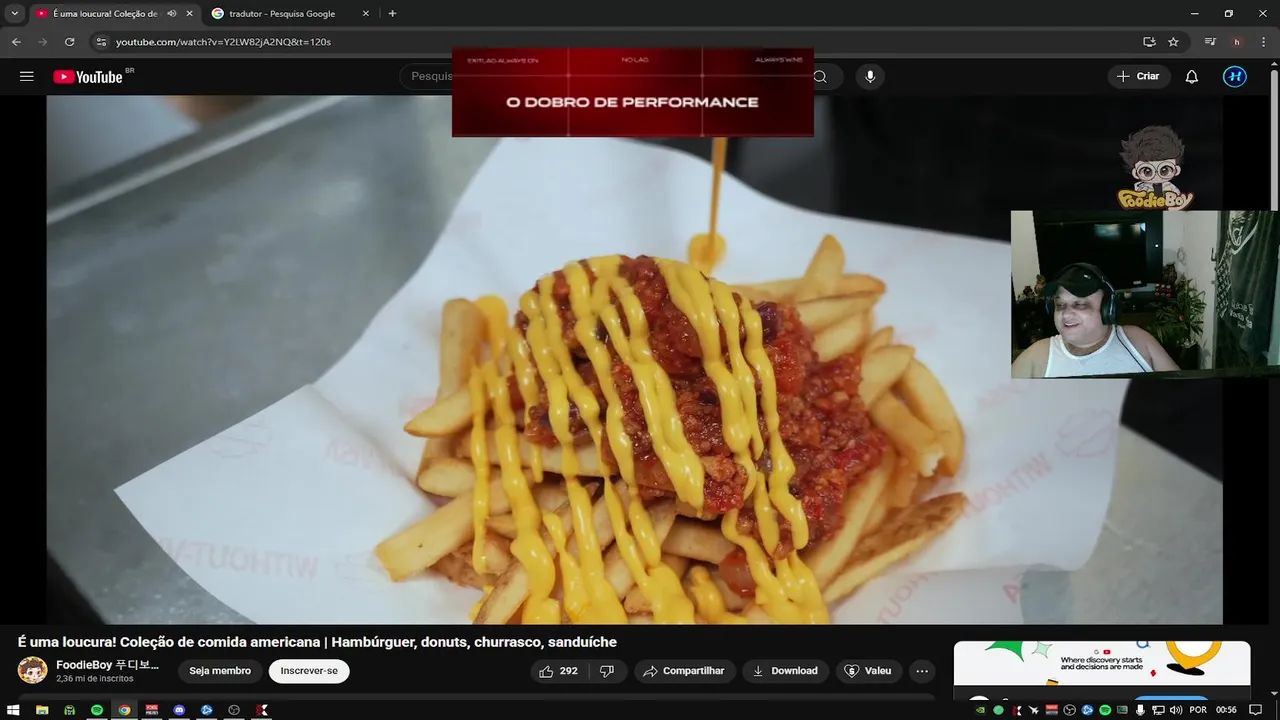The width and height of the screenshot is (1280, 720).
Task: Open microphone tray icon
Action: (x=1141, y=710)
